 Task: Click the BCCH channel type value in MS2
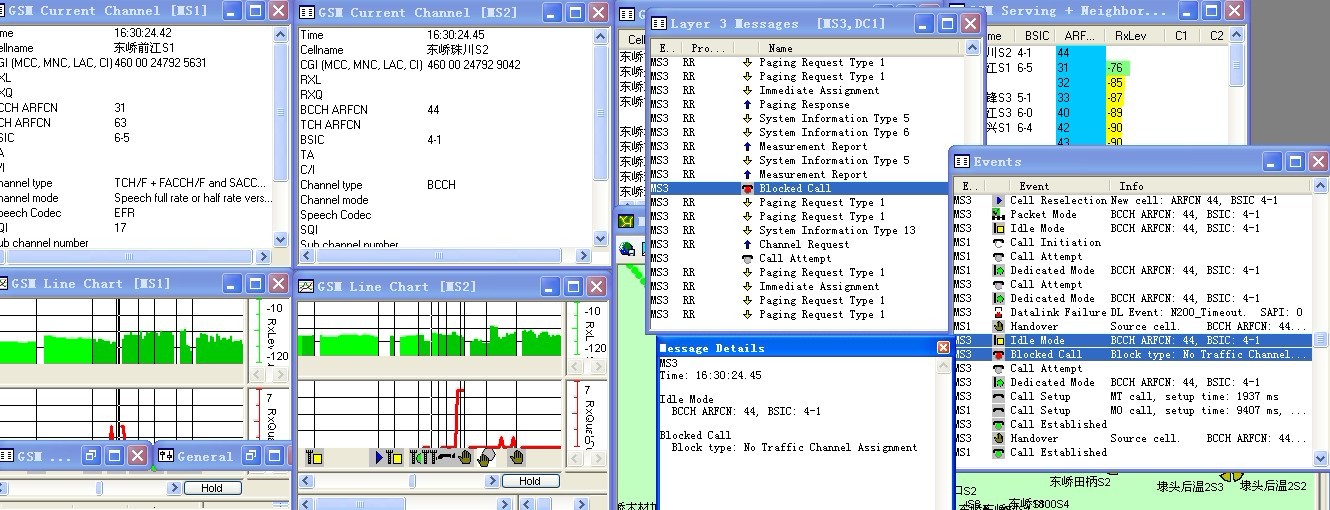click(x=442, y=185)
